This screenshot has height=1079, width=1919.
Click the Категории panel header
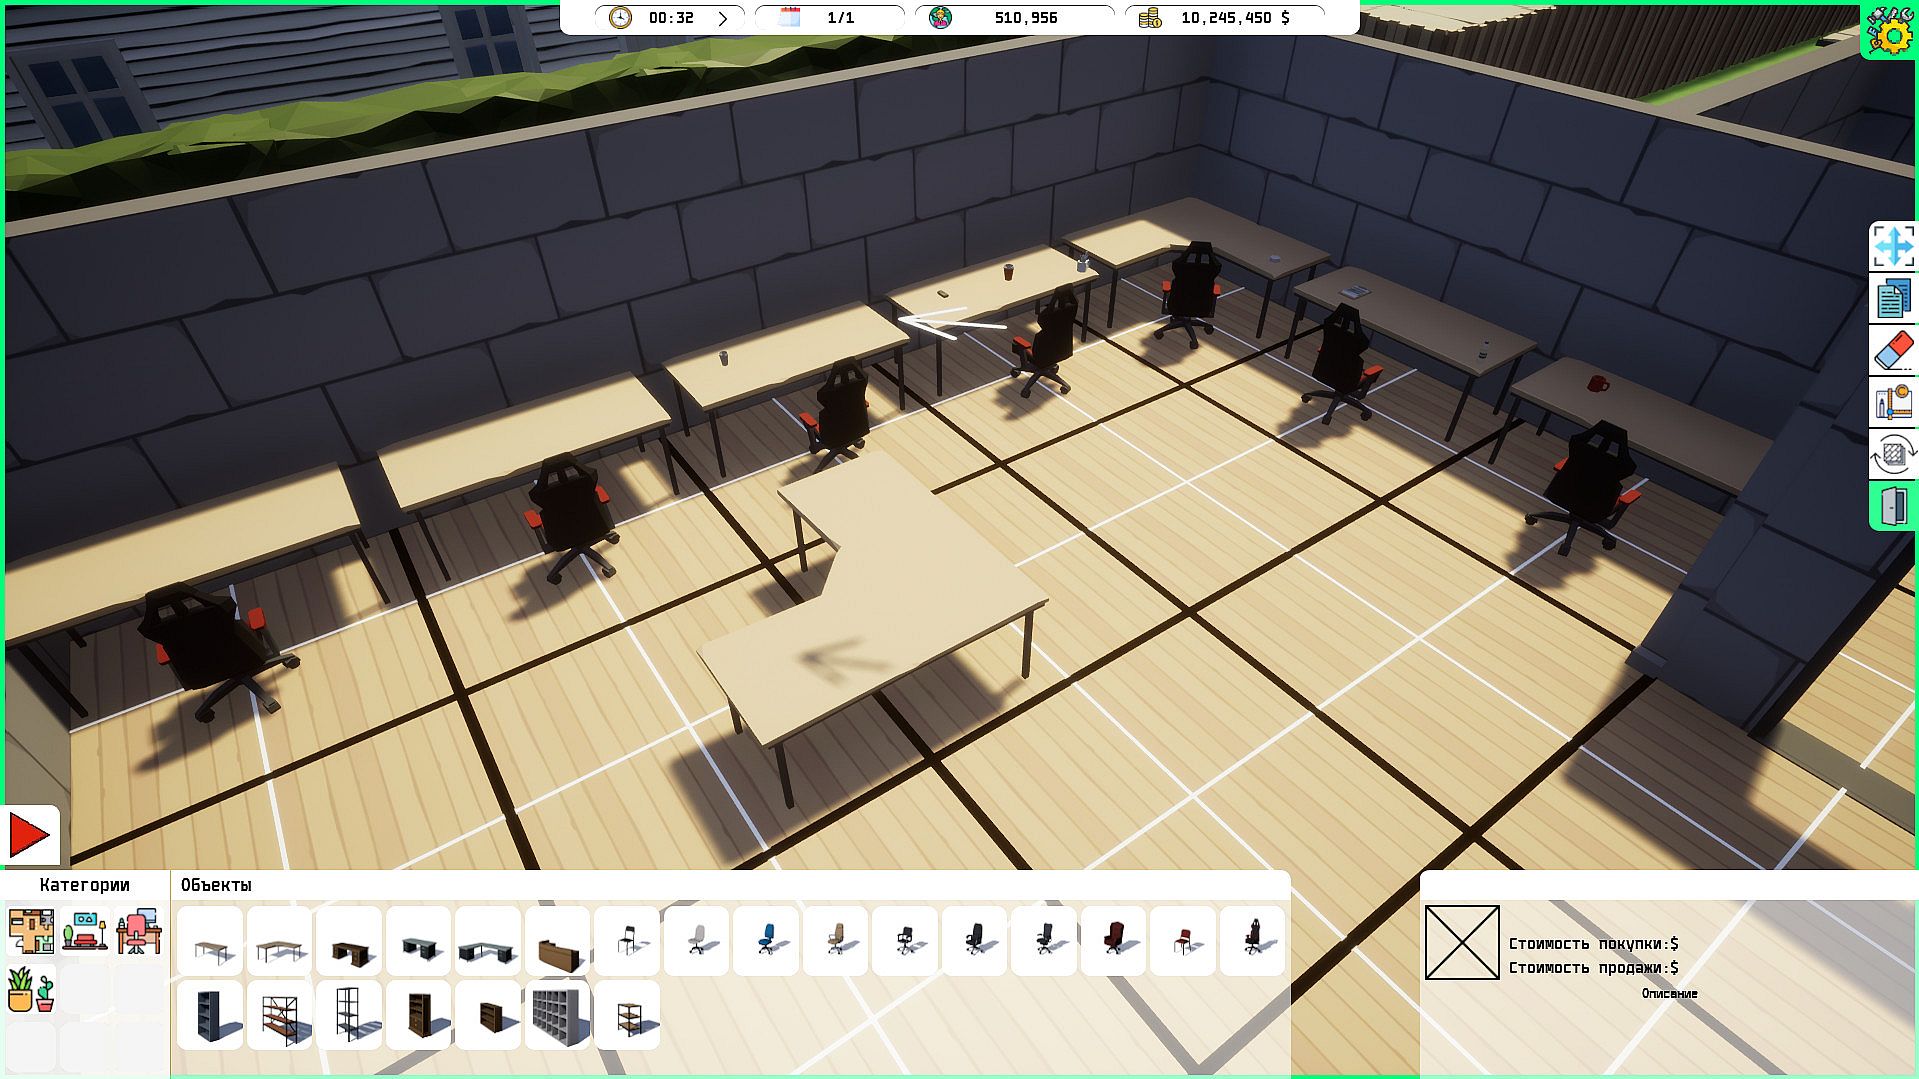click(85, 885)
